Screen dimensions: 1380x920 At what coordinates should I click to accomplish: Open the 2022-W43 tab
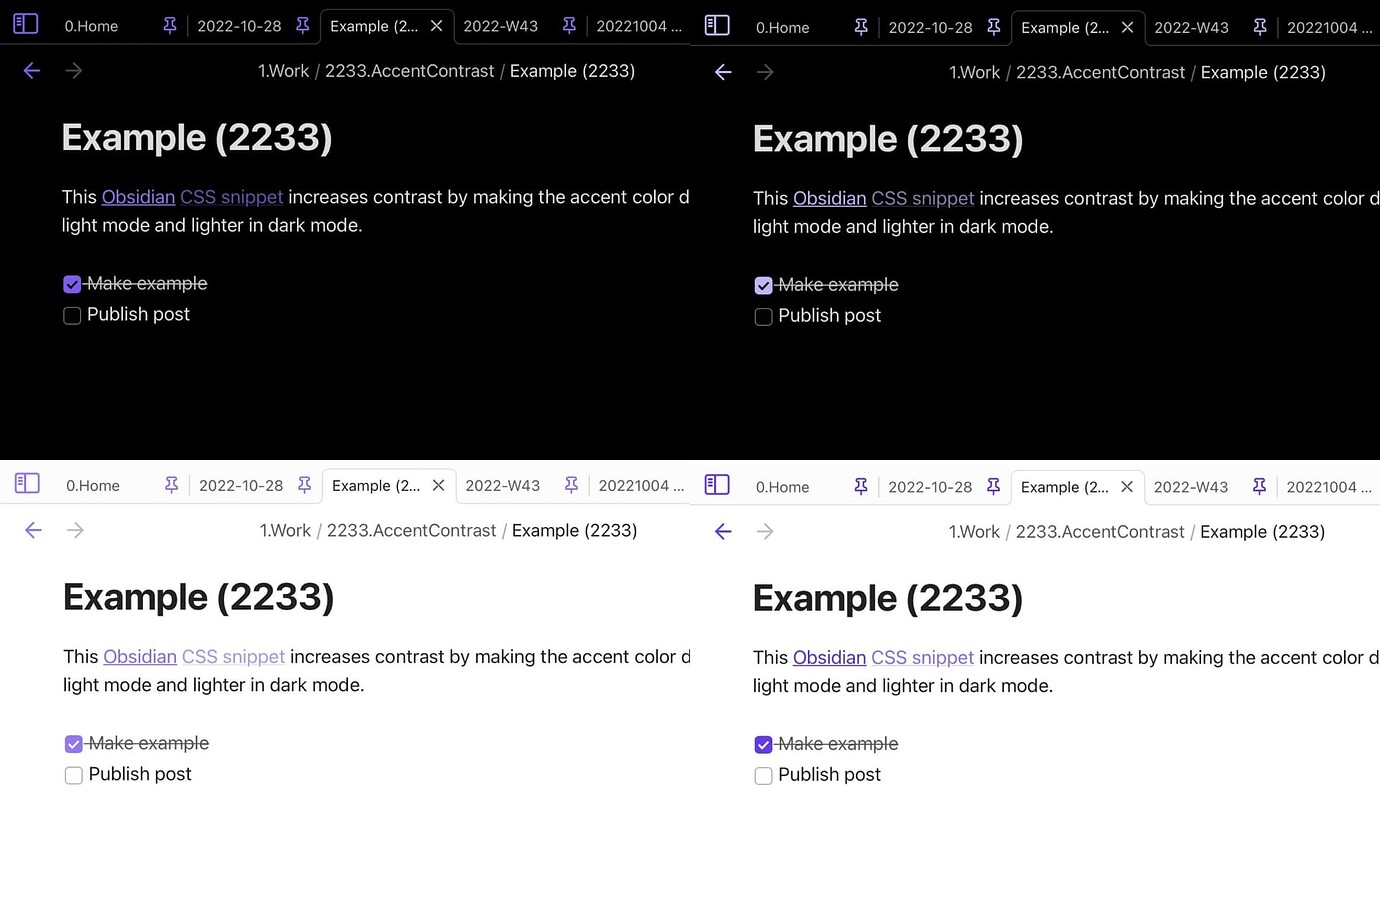500,25
